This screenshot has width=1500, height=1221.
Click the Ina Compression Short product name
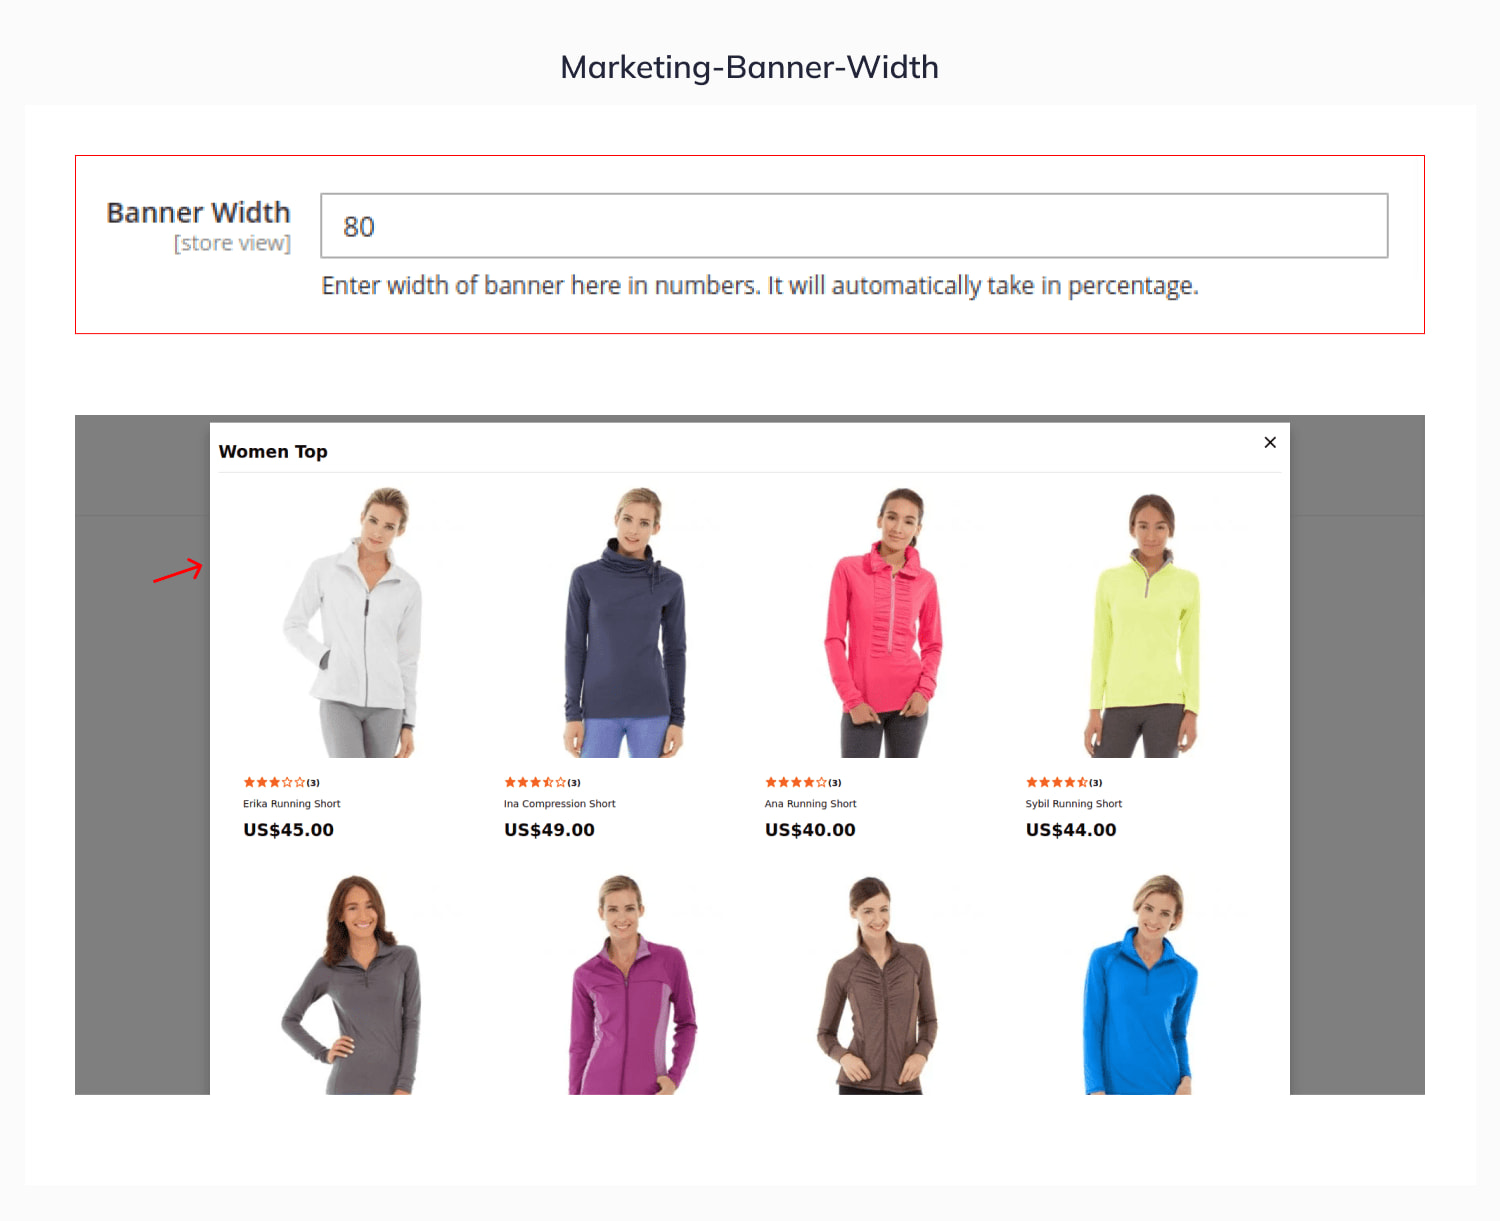point(560,804)
